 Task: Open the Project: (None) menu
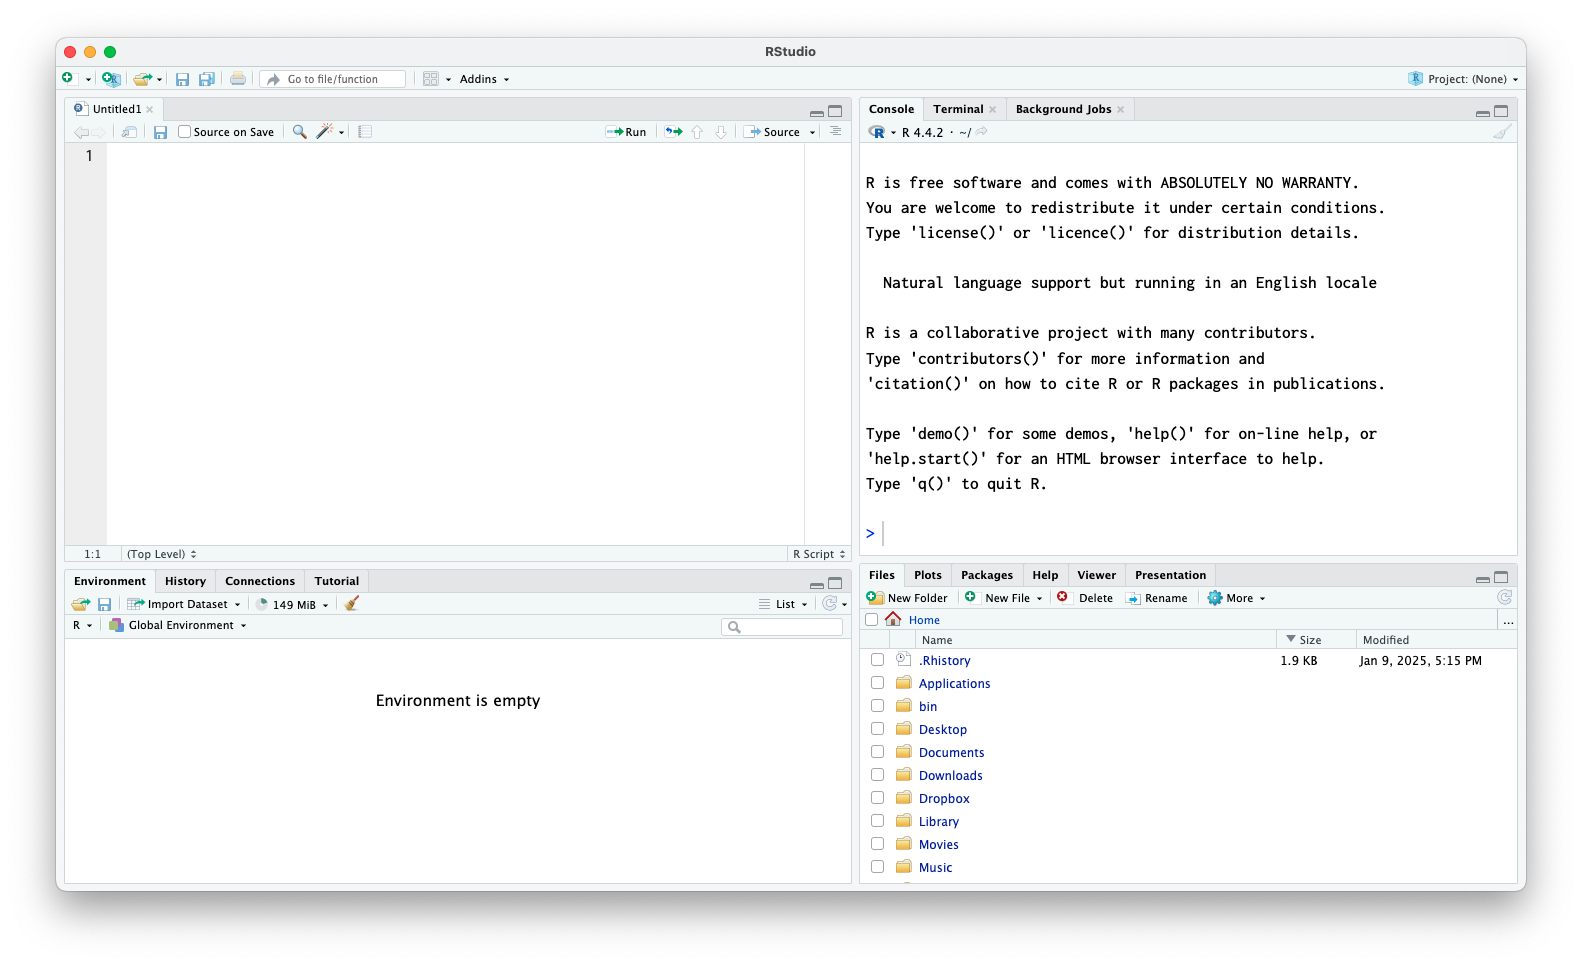pos(1465,79)
